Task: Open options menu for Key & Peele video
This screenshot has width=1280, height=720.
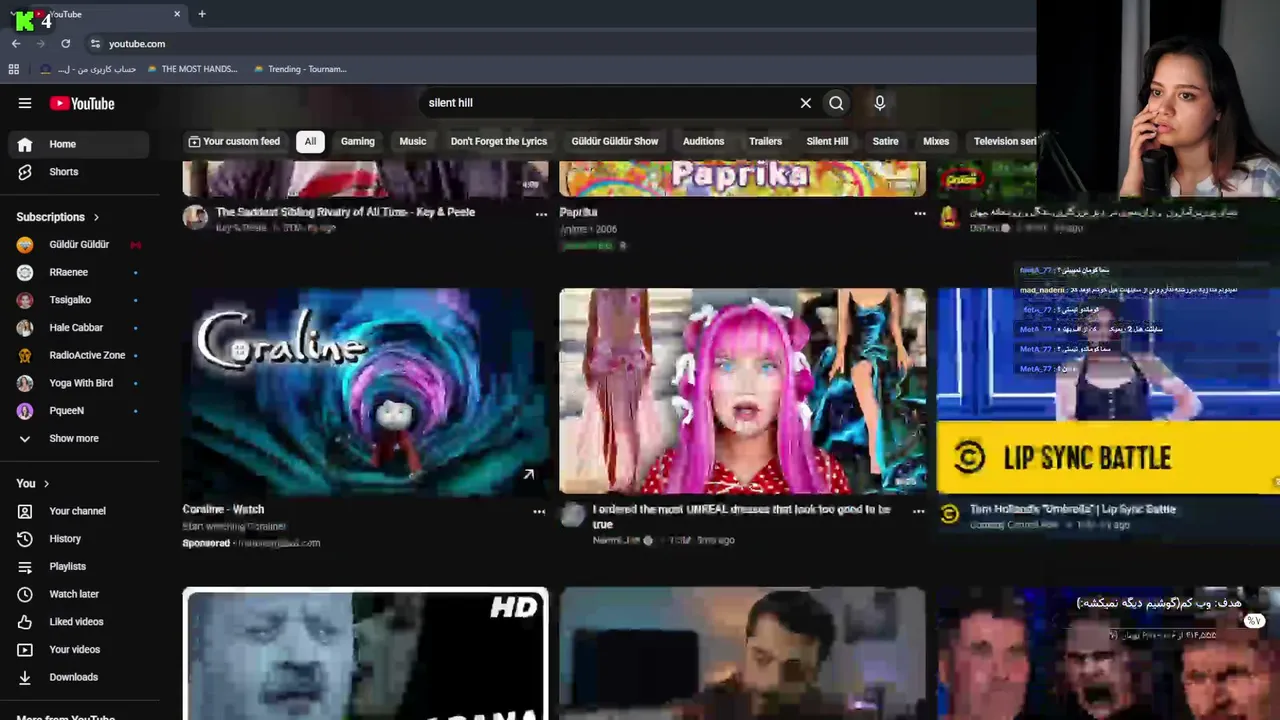Action: click(x=541, y=214)
